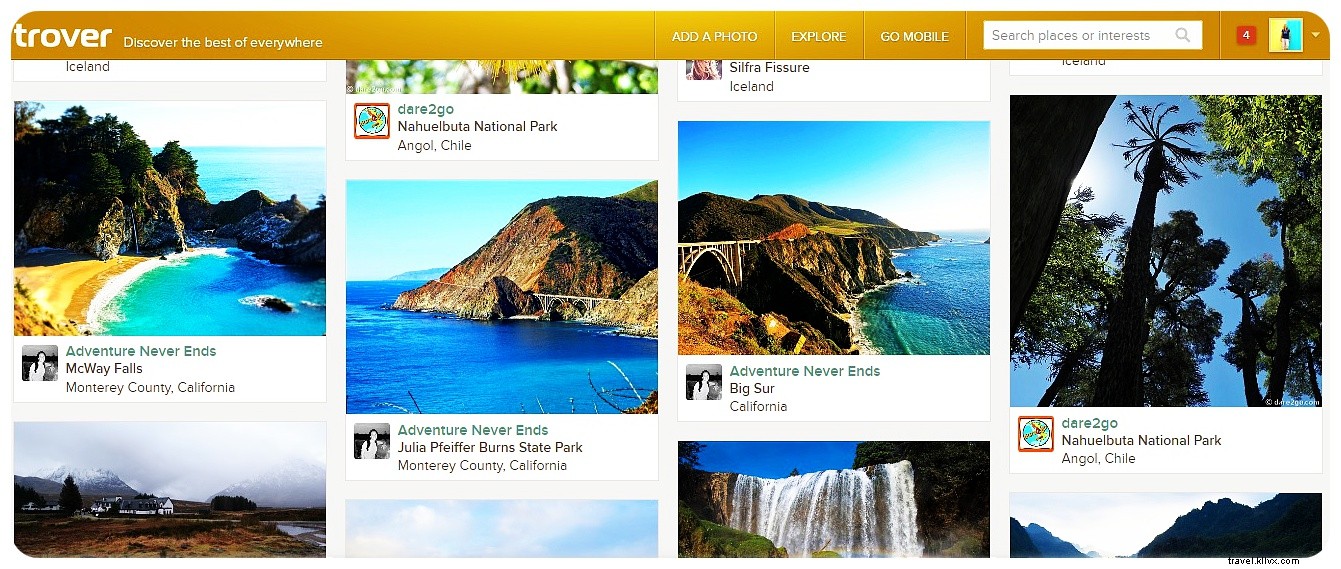Image resolution: width=1341 pixels, height=569 pixels.
Task: Open the GO MOBILE menu item
Action: 915,36
